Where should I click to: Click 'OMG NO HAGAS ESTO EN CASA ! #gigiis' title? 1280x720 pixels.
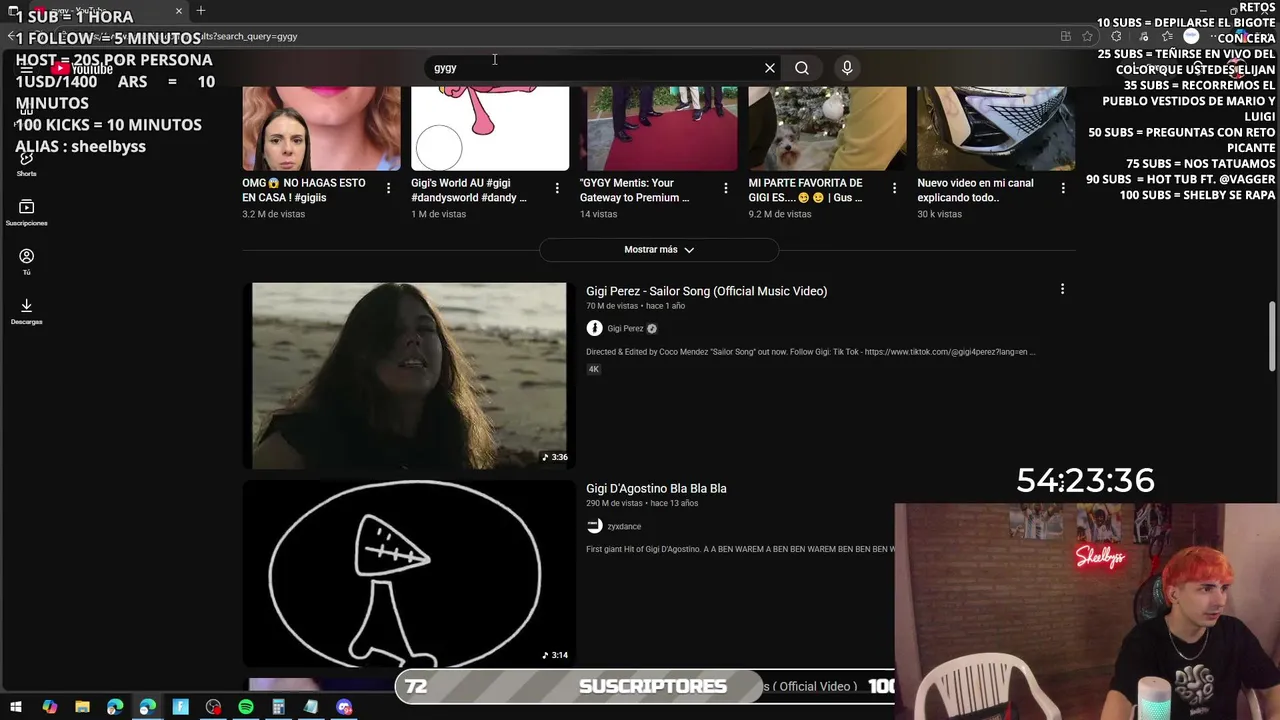304,190
